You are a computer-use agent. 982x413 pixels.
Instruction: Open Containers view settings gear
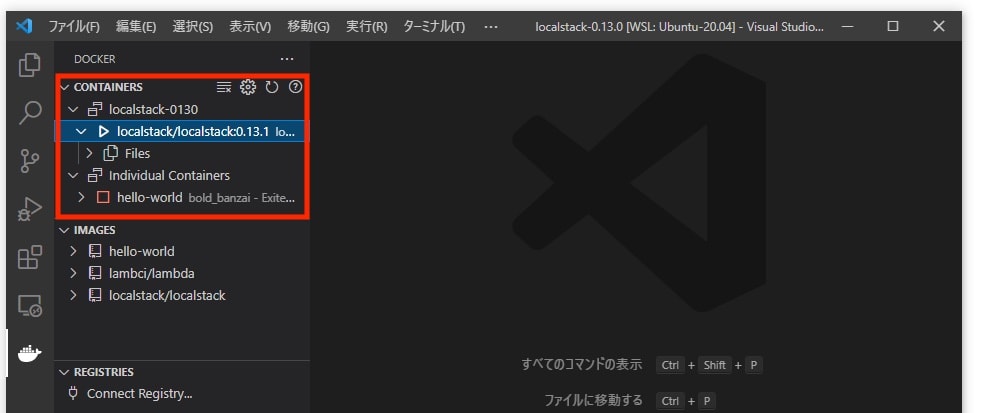coord(248,87)
